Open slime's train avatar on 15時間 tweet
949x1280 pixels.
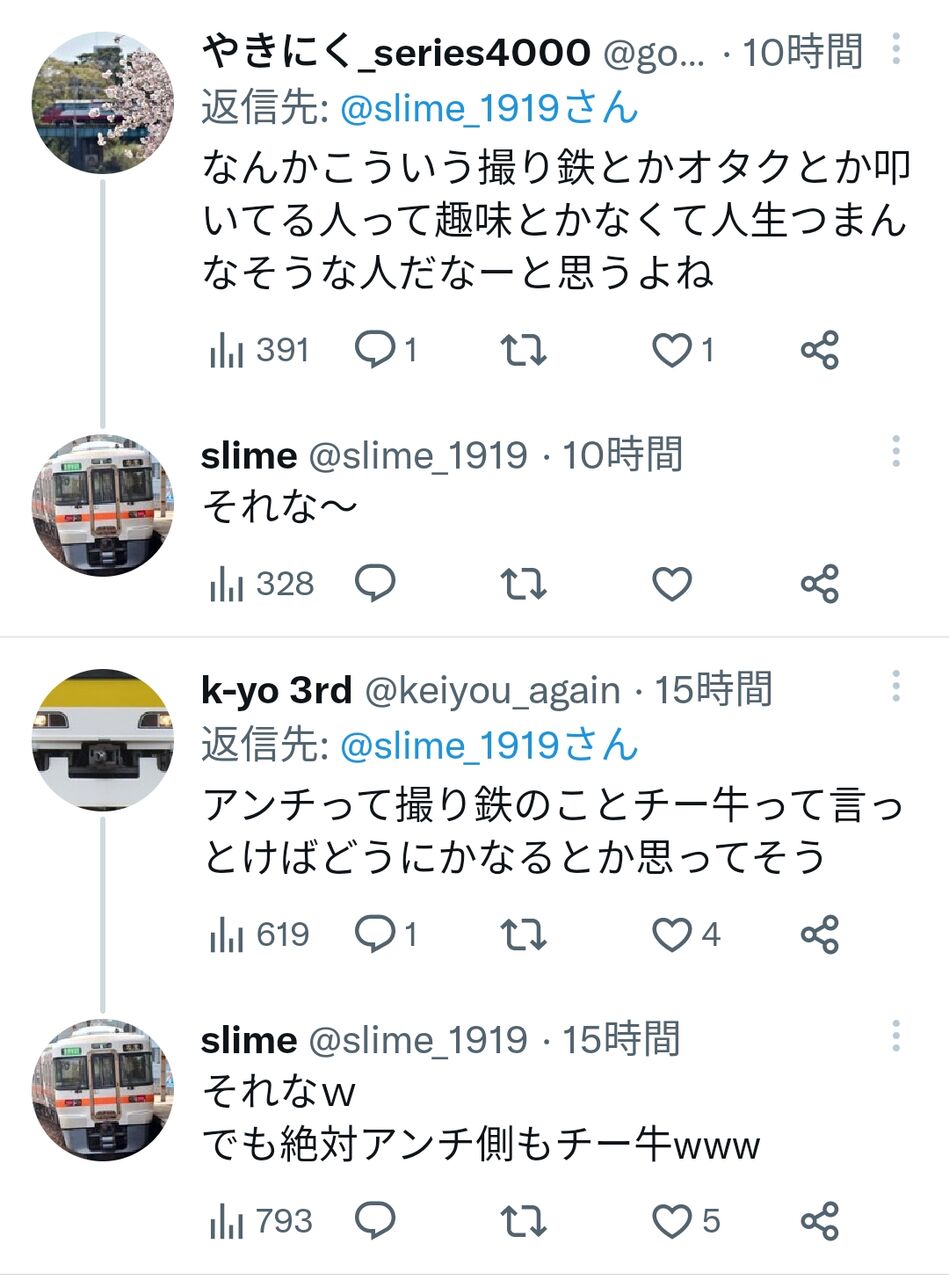click(103, 1091)
